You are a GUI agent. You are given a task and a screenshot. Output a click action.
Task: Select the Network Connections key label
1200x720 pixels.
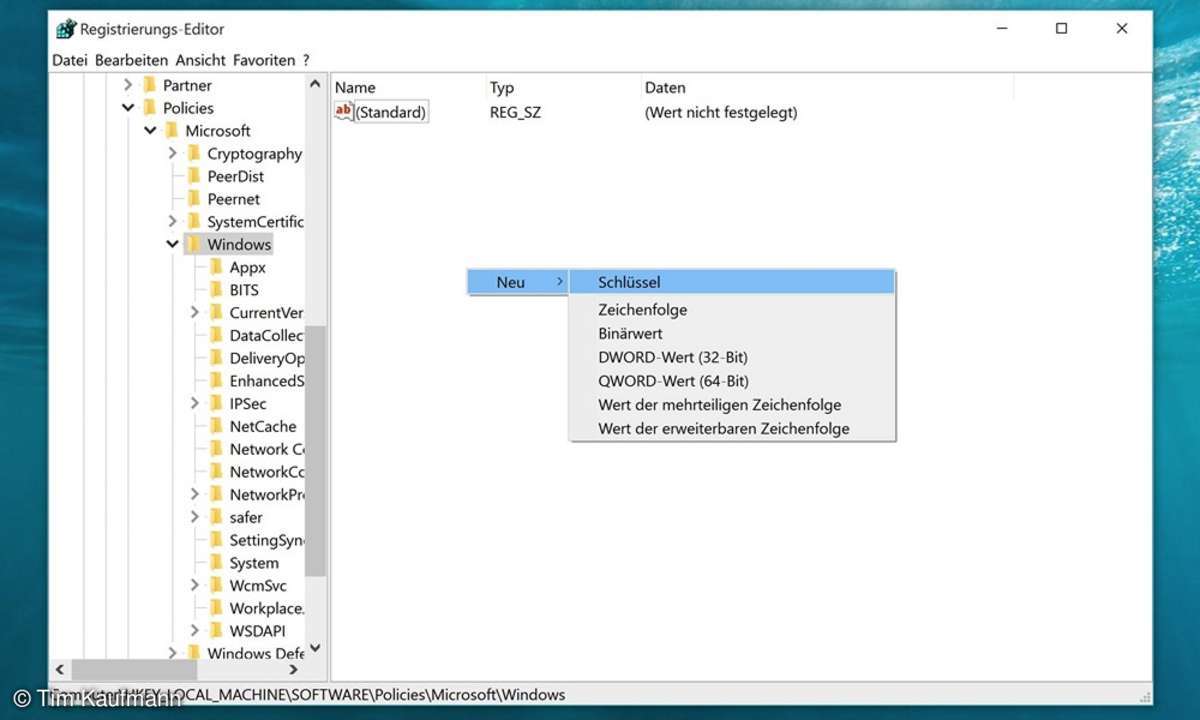pyautogui.click(x=266, y=449)
